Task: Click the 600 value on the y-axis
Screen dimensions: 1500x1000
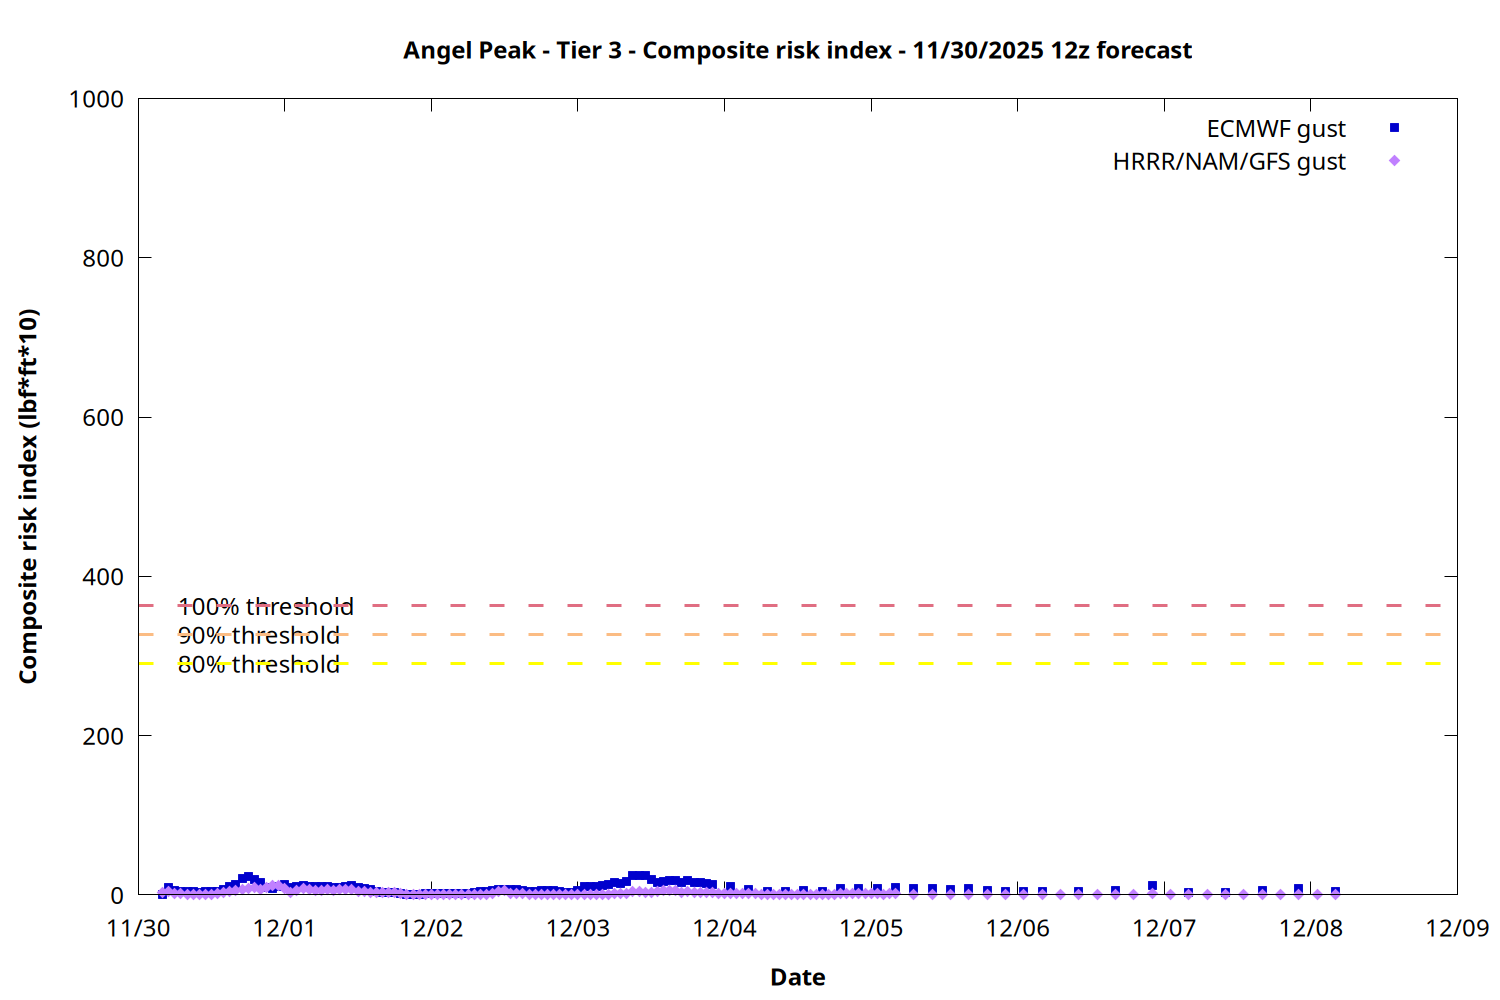Action: coord(103,418)
